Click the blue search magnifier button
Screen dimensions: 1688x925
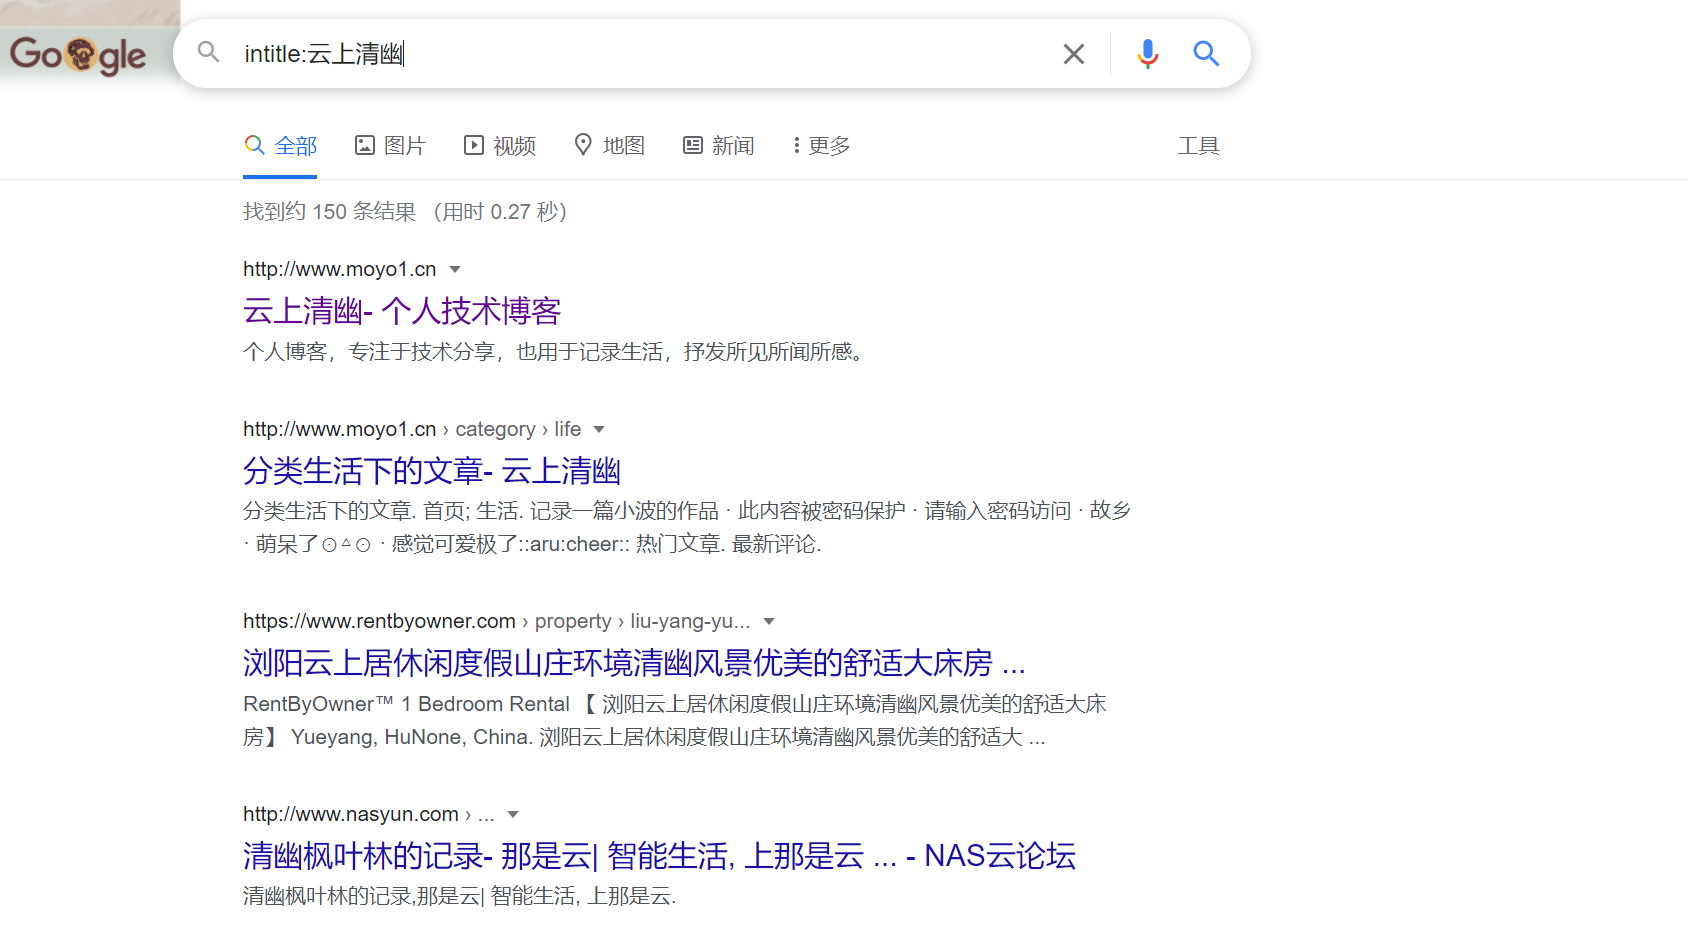click(x=1206, y=54)
